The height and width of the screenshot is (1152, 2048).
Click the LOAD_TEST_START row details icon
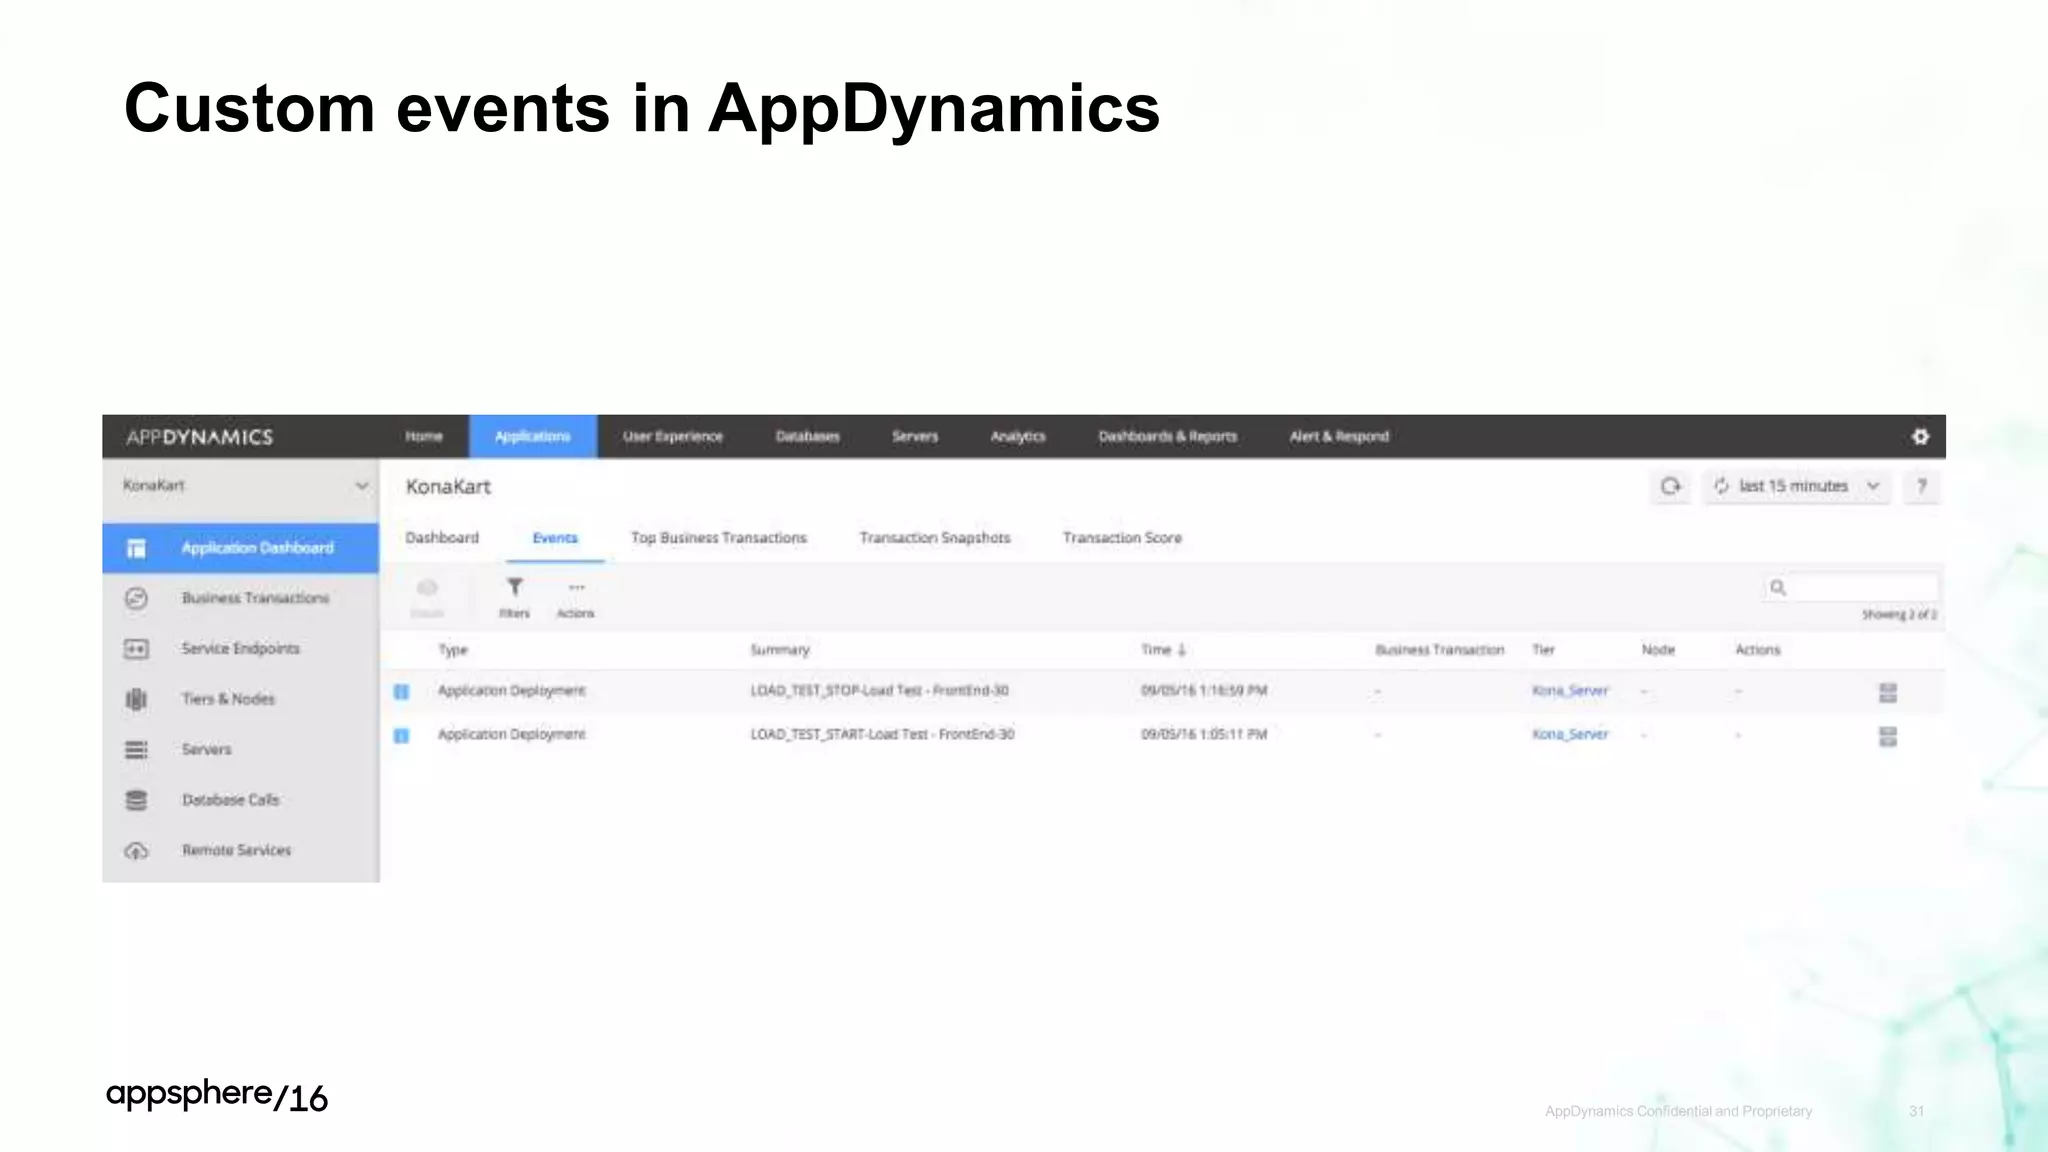click(x=1887, y=736)
